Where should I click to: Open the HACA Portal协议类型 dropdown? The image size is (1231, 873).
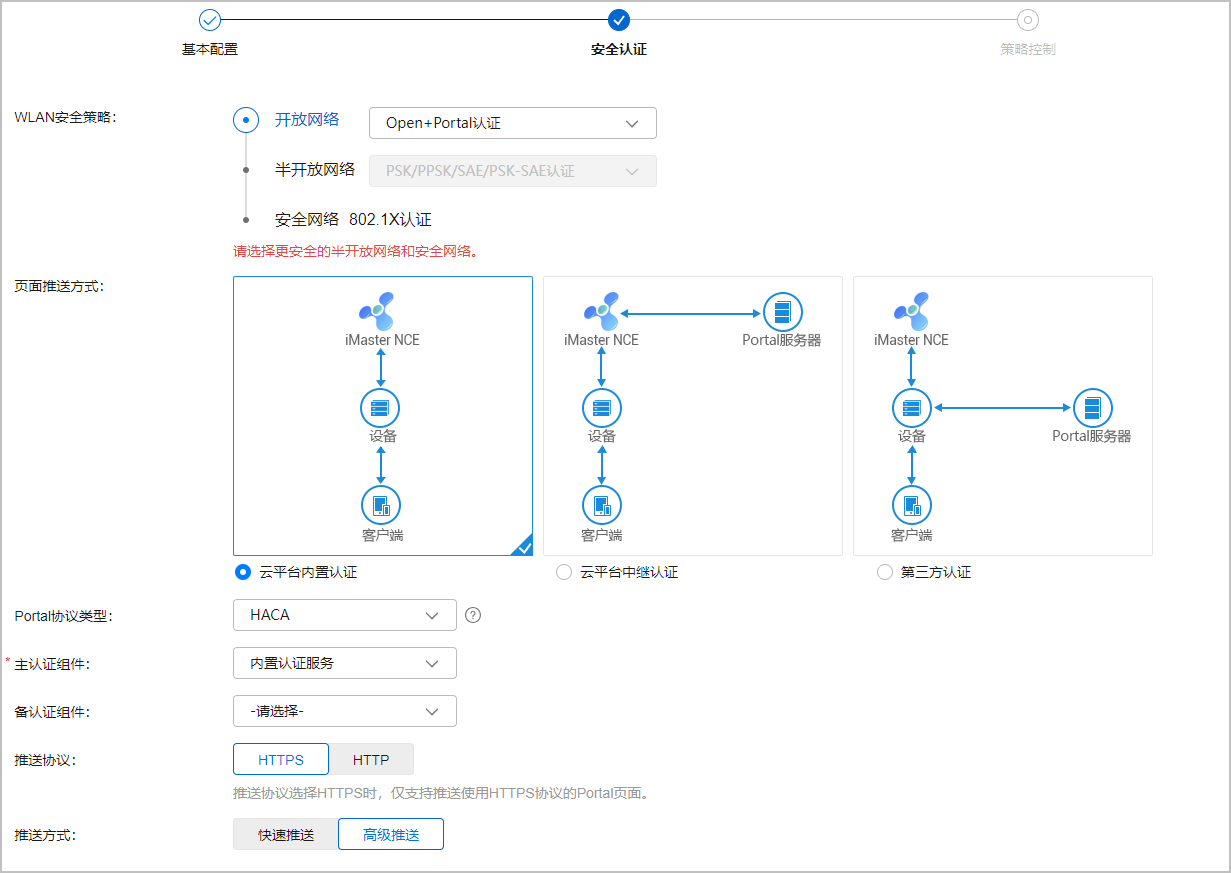[x=345, y=615]
